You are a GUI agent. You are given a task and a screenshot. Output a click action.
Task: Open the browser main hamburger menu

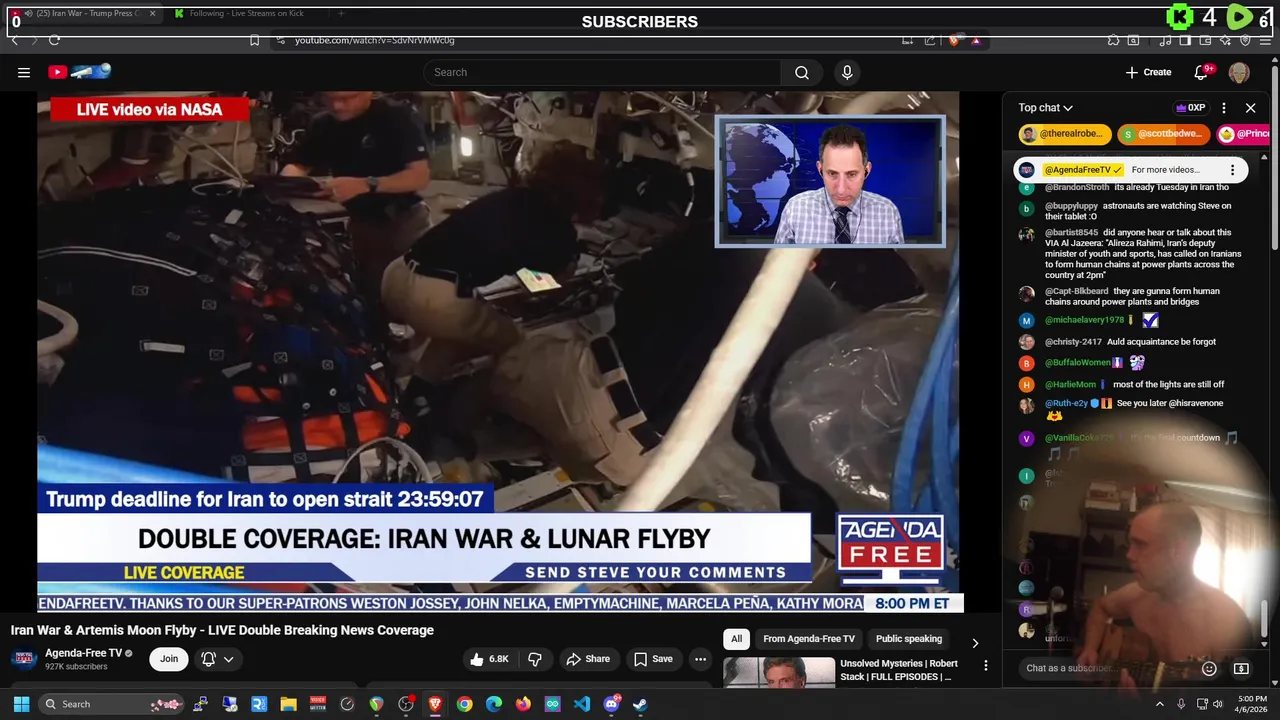tap(1265, 40)
